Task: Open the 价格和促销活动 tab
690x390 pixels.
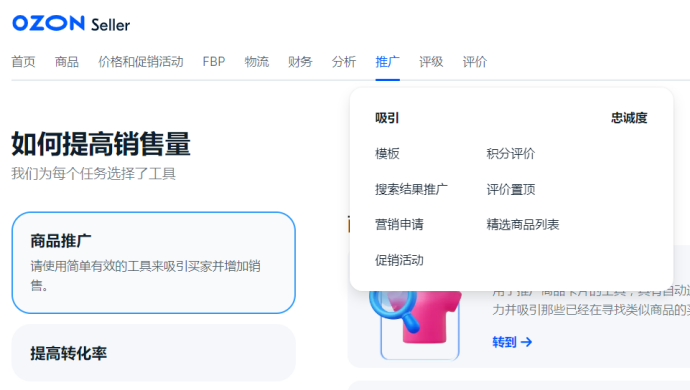Action: click(141, 62)
